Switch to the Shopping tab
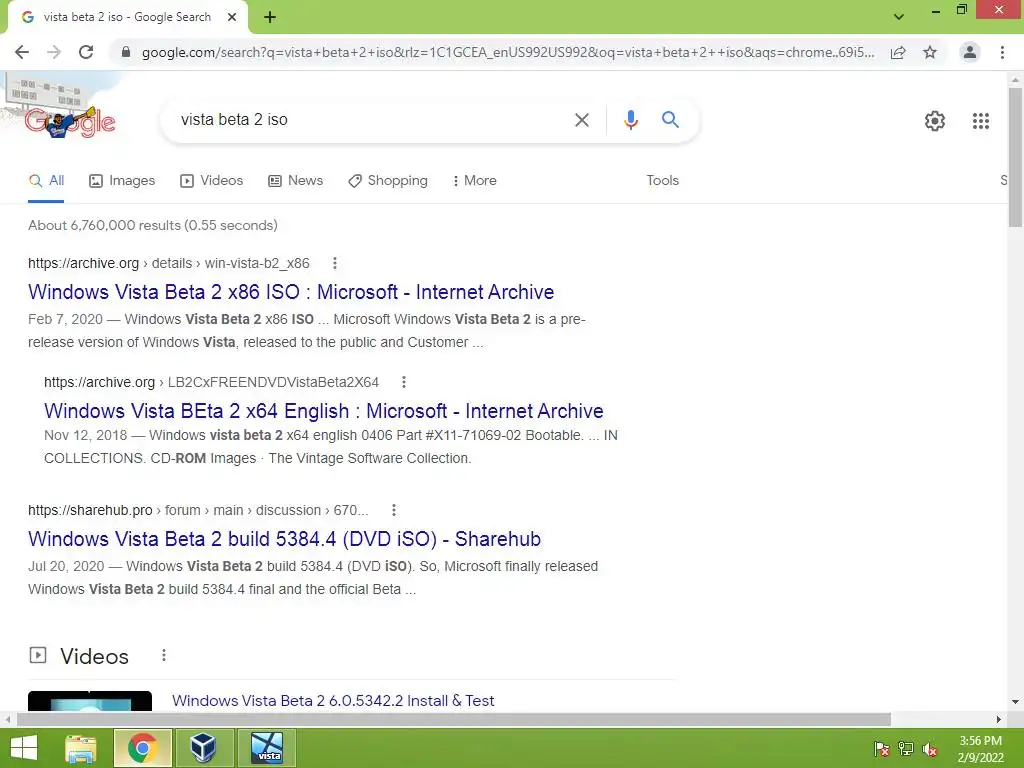 click(x=388, y=180)
